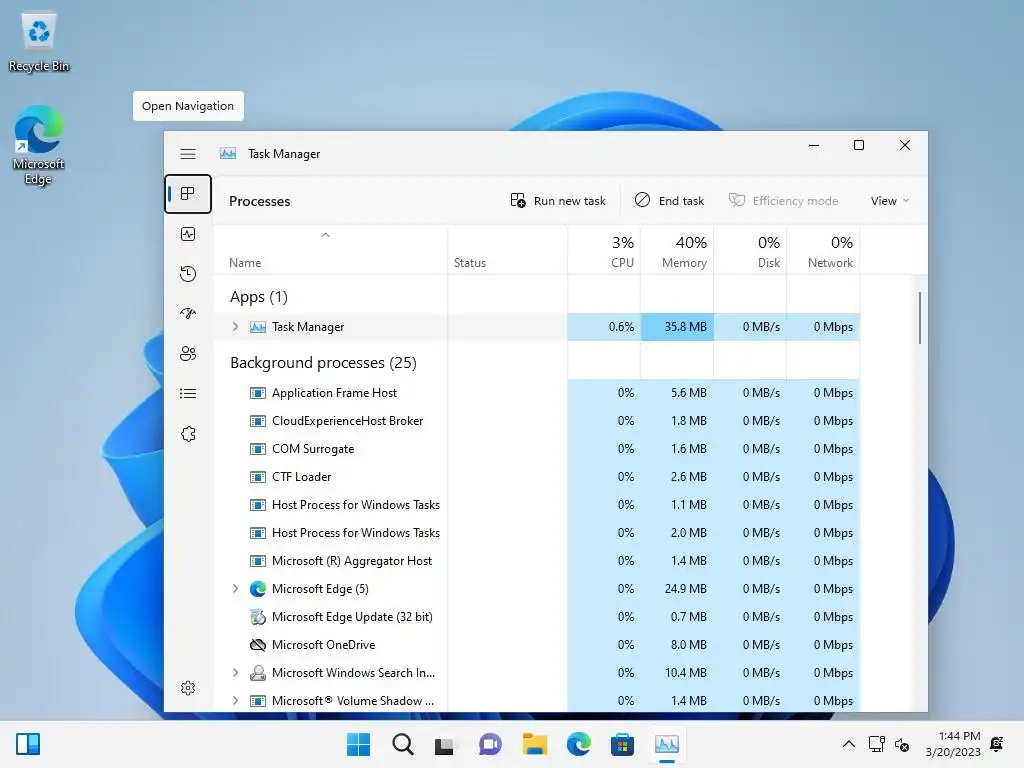Select Host Process row using 2.0 MB

(x=537, y=533)
